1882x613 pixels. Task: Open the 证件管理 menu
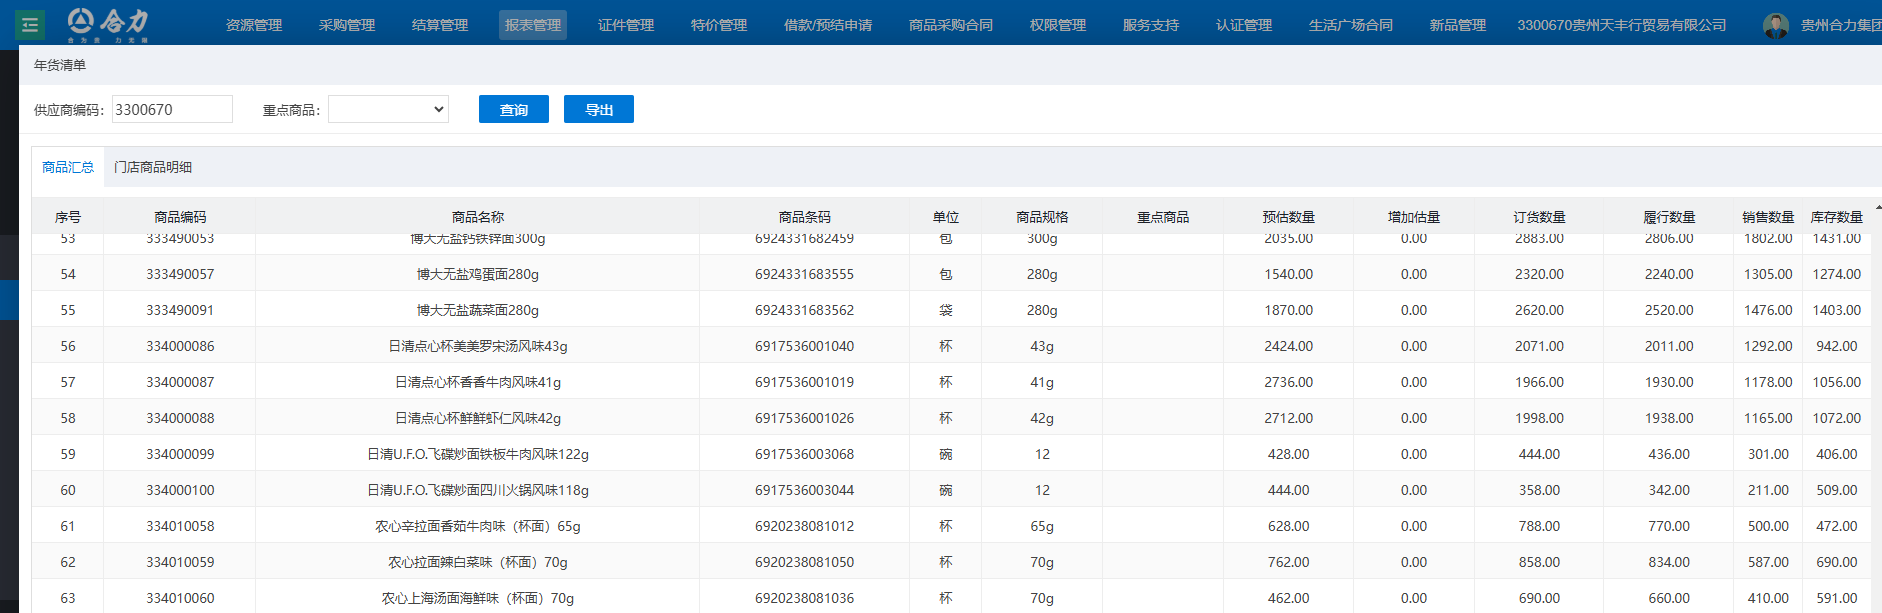626,25
